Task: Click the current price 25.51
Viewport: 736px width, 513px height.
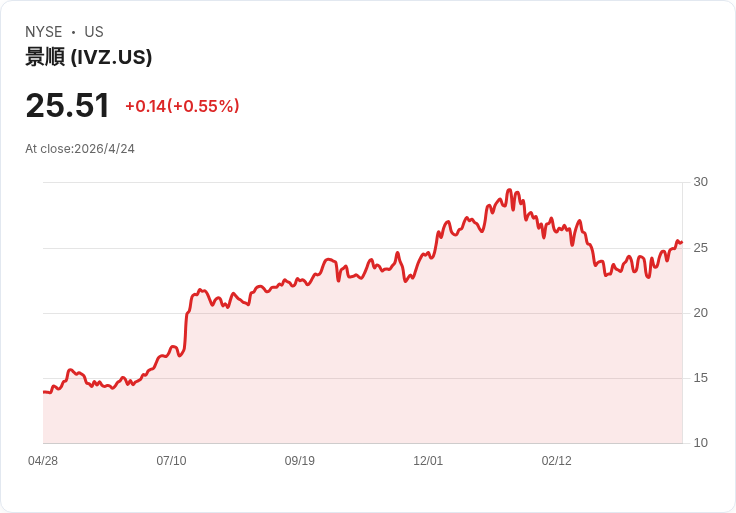Action: [68, 105]
